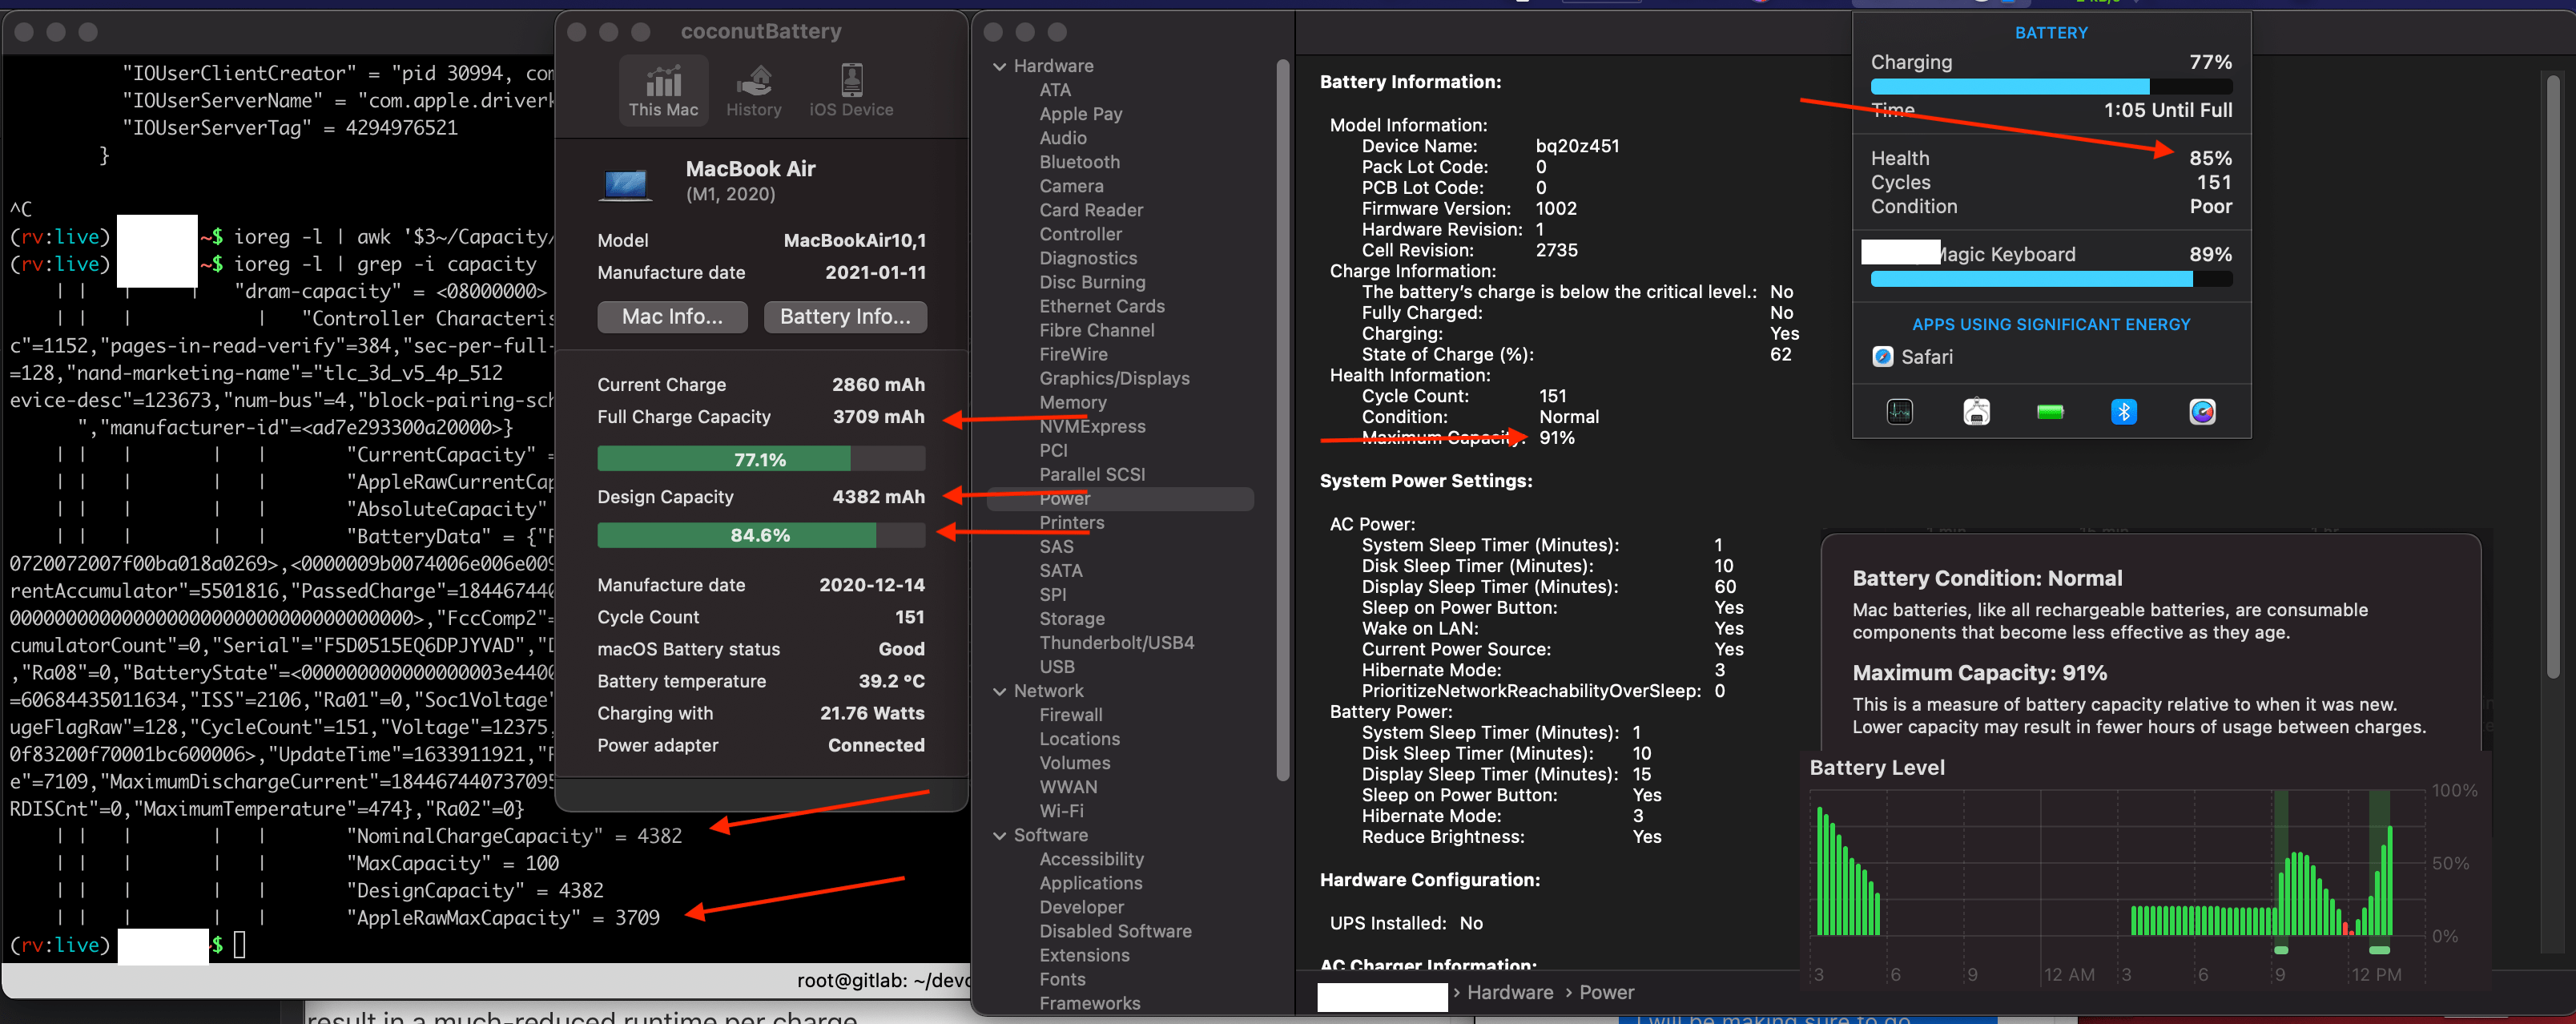The height and width of the screenshot is (1024, 2576).
Task: Select This Mac toolbar icon in coconutBattery
Action: pyautogui.click(x=663, y=90)
